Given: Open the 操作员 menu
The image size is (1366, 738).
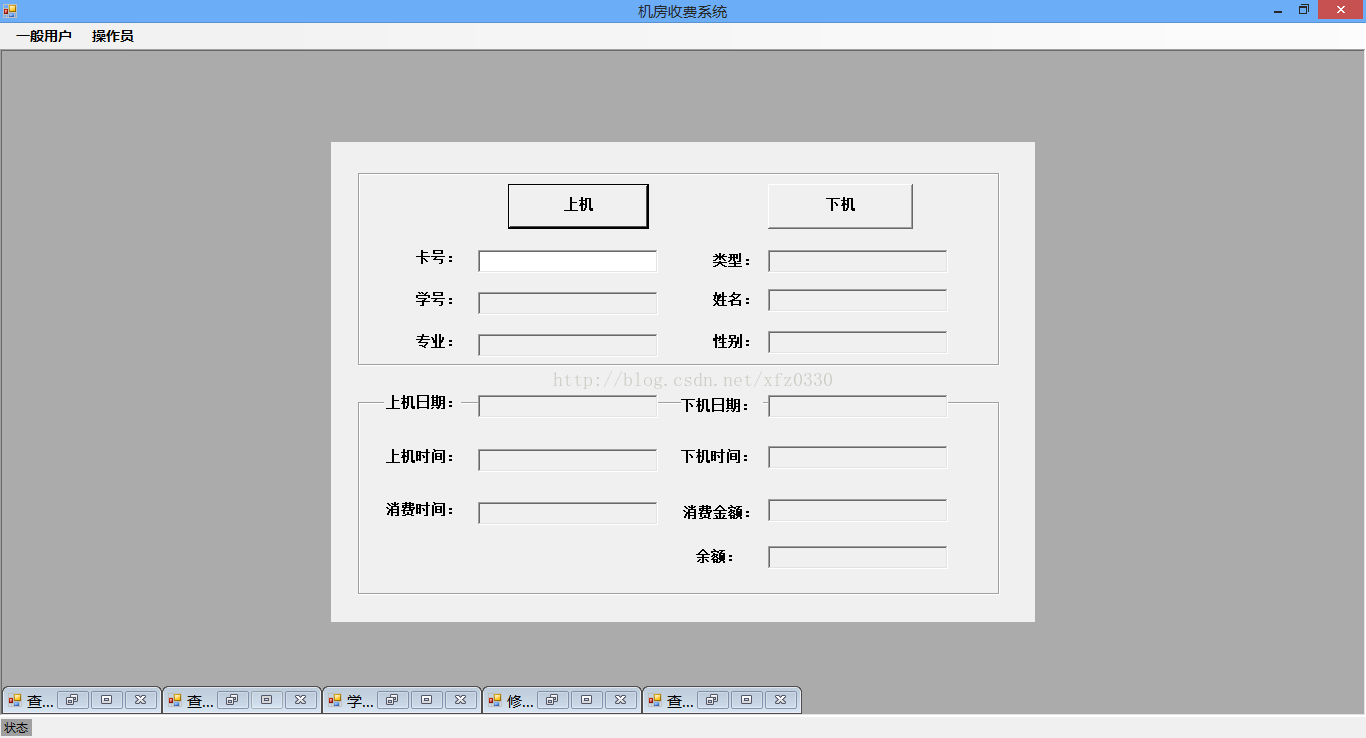Looking at the screenshot, I should (x=113, y=36).
